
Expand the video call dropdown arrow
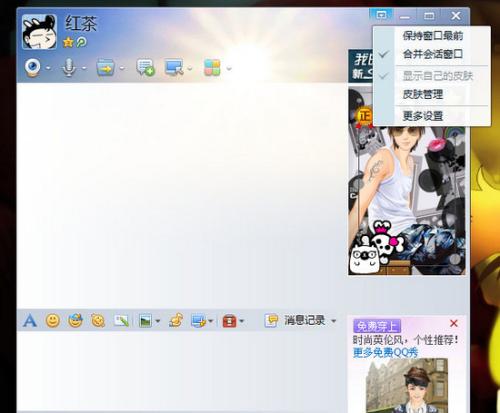(49, 68)
